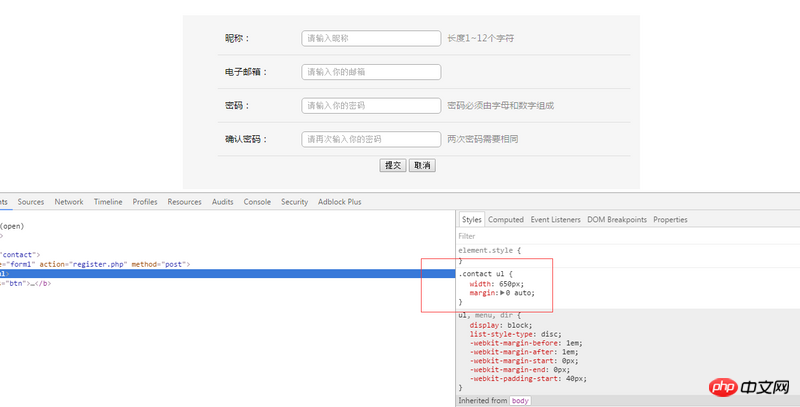Click the list-style-type: disc declaration

point(515,334)
